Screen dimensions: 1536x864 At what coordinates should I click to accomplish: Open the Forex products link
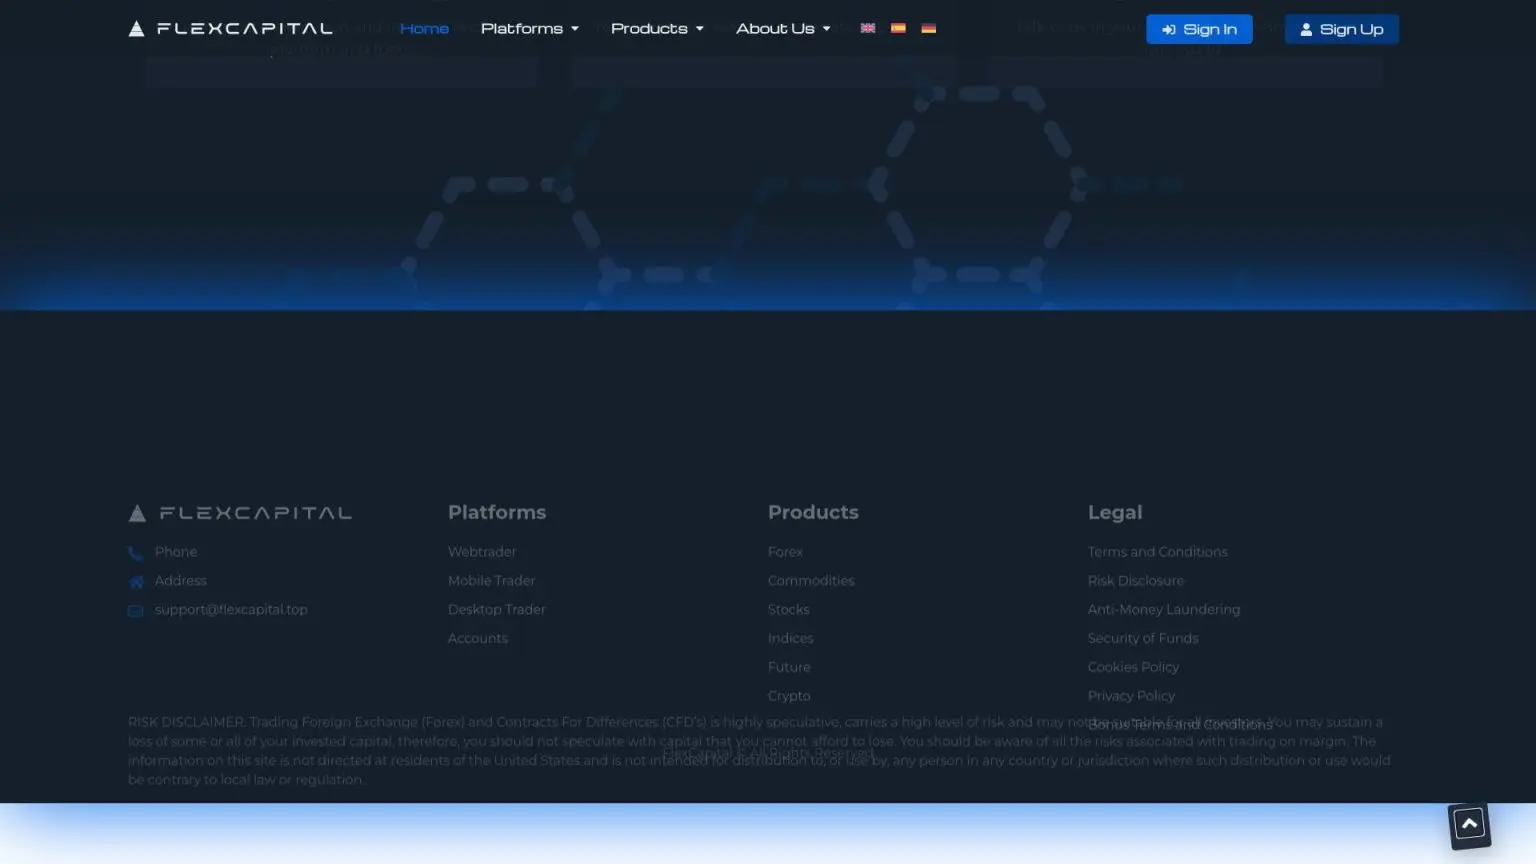coord(785,552)
